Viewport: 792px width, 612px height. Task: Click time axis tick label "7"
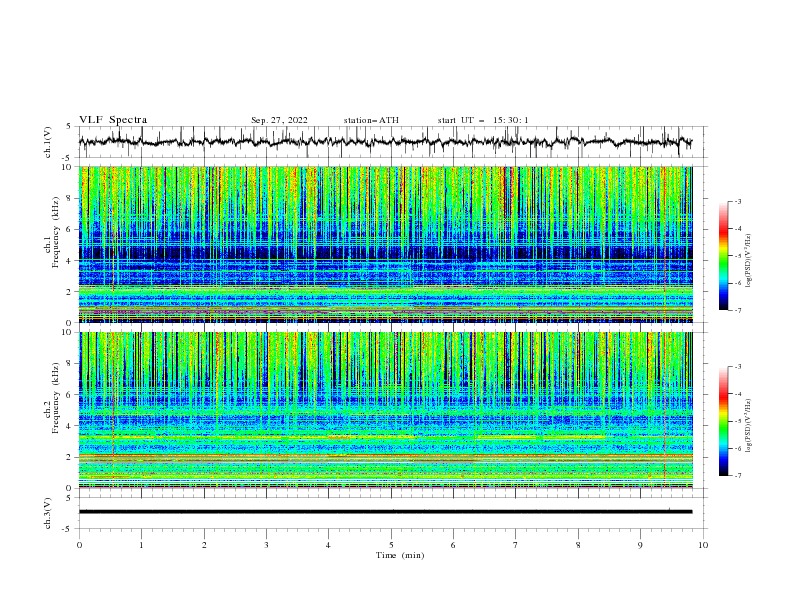(x=516, y=545)
